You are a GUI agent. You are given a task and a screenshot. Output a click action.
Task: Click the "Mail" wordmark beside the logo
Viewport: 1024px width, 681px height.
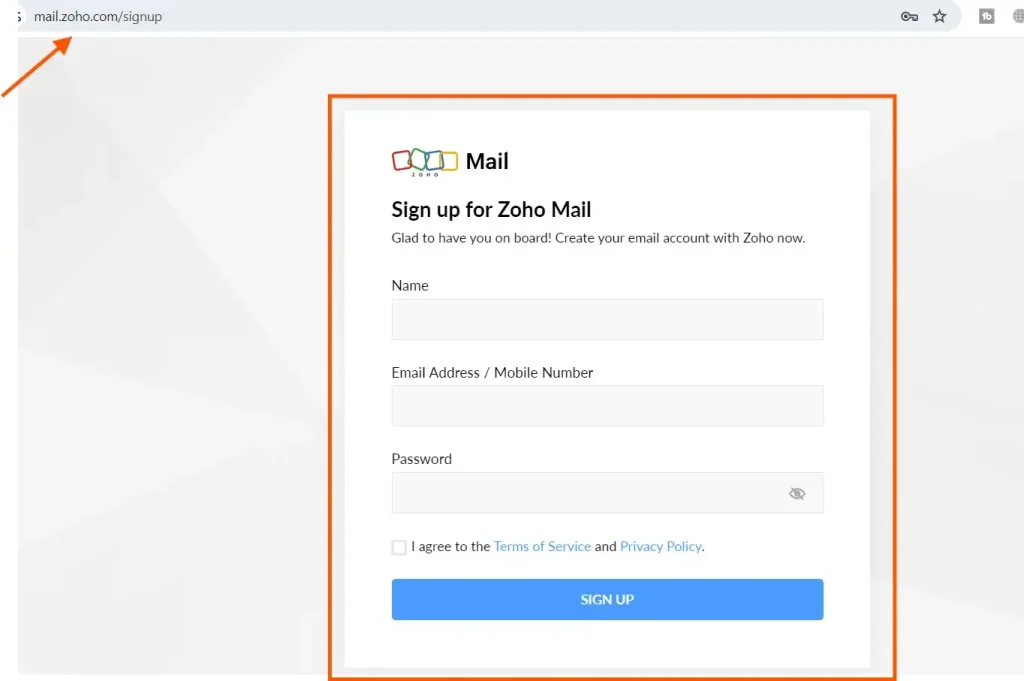pyautogui.click(x=487, y=160)
